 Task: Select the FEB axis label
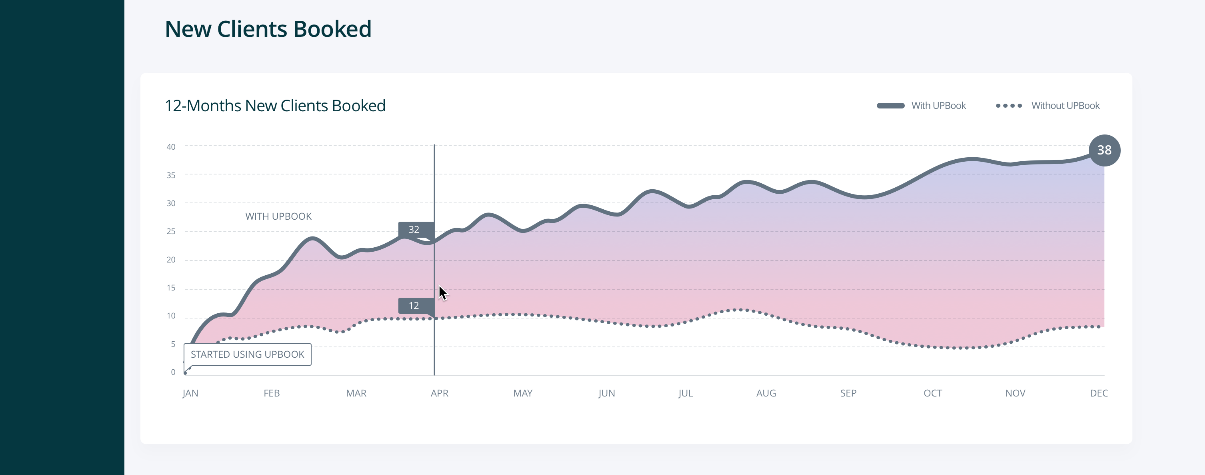(271, 394)
